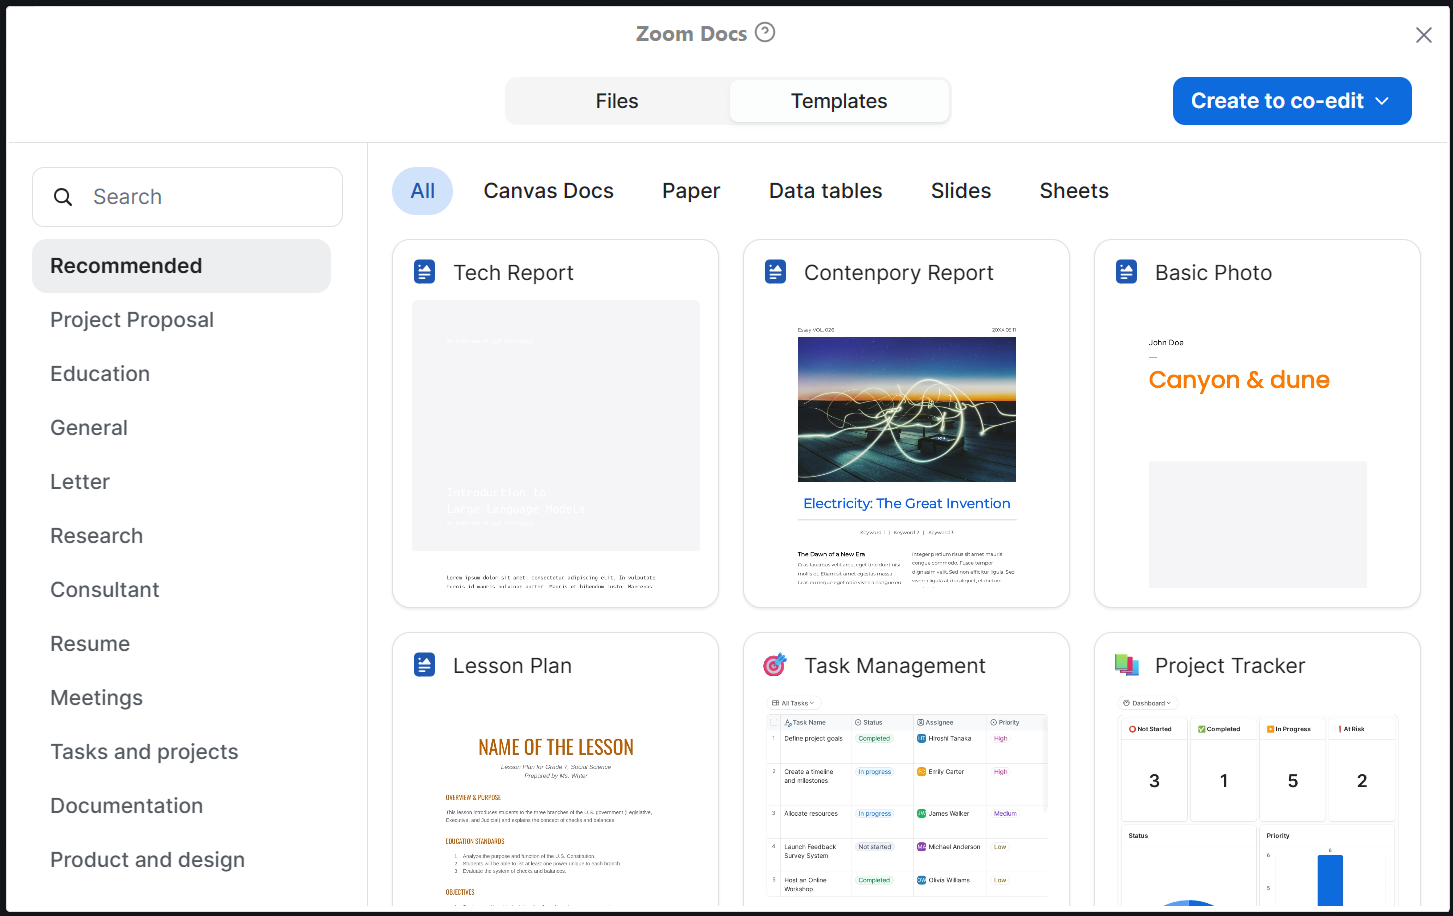Viewport: 1453px width, 916px height.
Task: Close the Zoom Docs dialog
Action: click(1423, 35)
